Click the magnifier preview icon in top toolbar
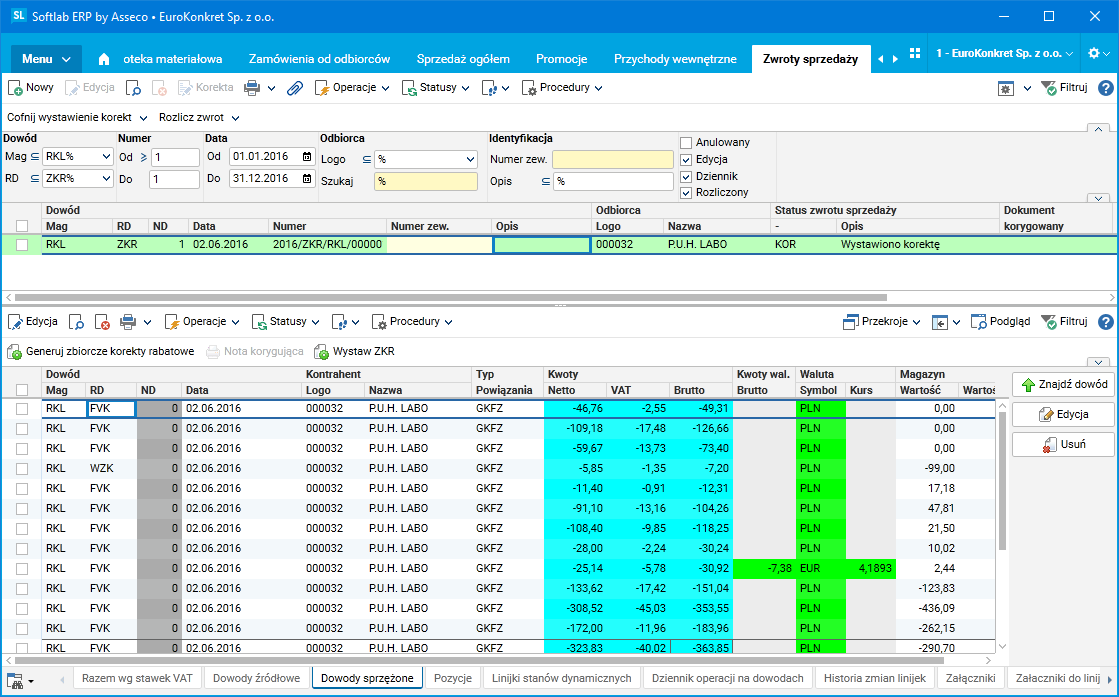This screenshot has width=1119, height=697. [x=133, y=88]
